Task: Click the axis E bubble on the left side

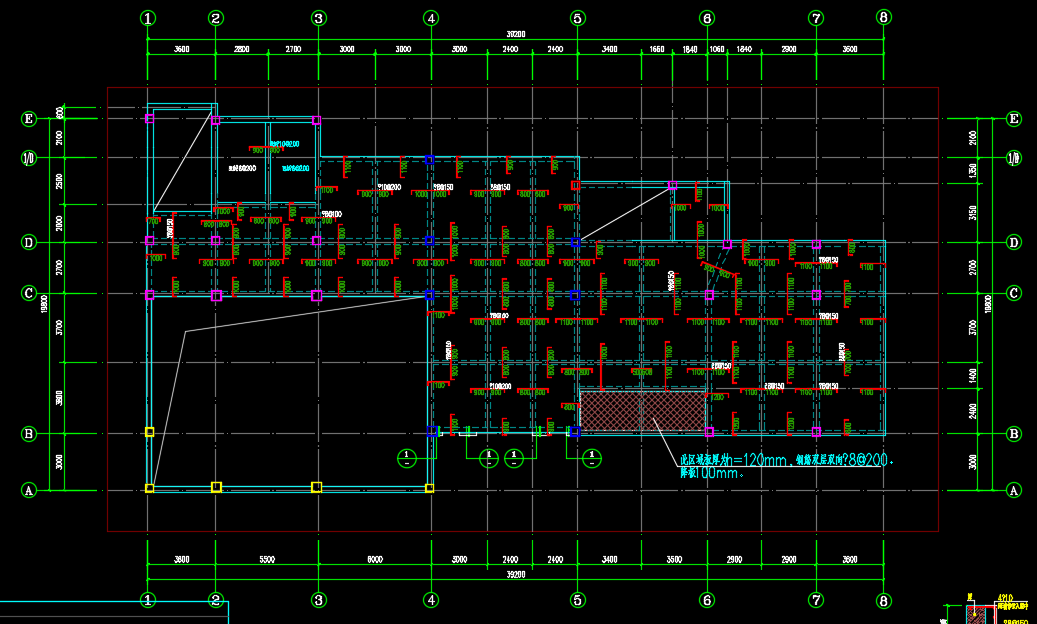Action: [x=29, y=119]
